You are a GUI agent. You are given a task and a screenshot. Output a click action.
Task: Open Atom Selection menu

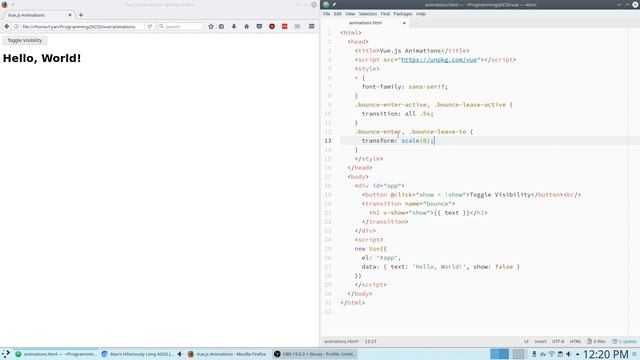[x=367, y=14]
